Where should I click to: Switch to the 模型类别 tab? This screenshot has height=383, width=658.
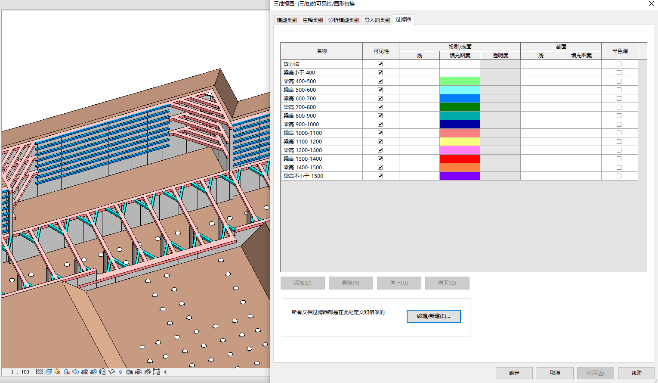[287, 20]
